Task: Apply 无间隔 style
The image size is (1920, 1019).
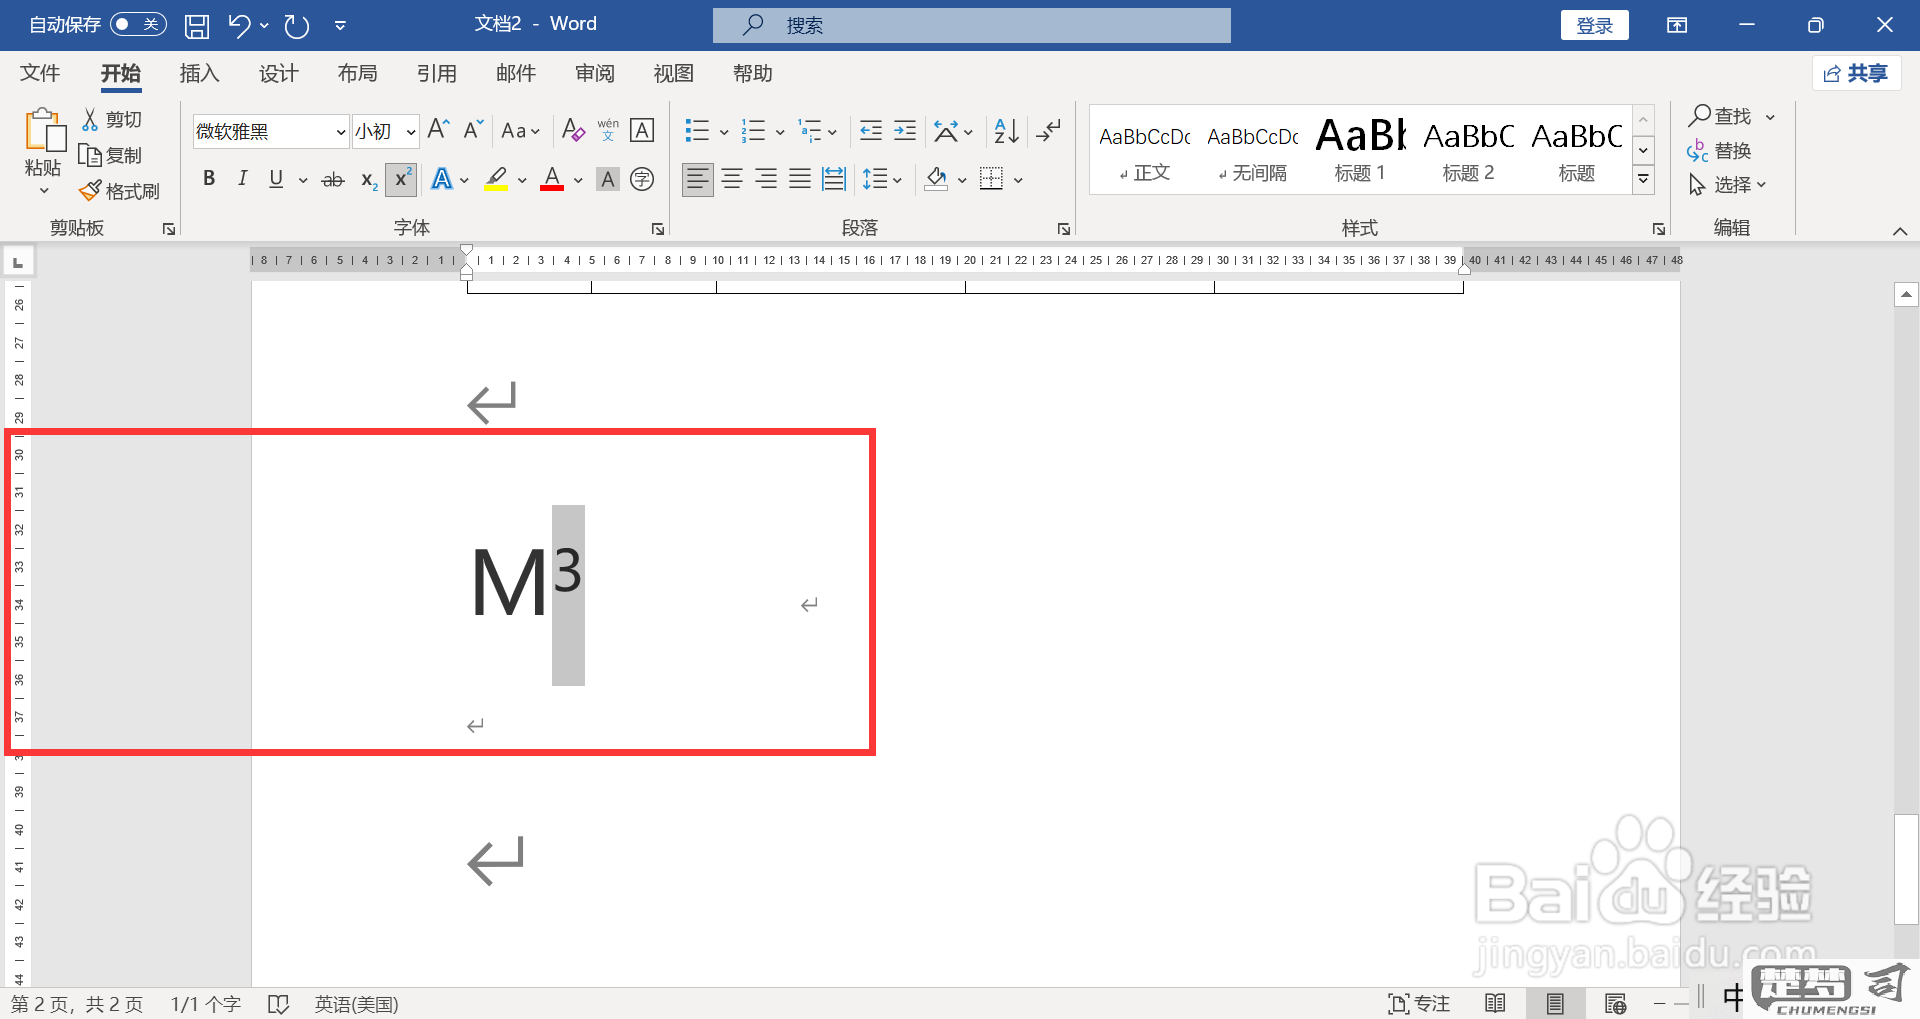Action: [x=1252, y=148]
